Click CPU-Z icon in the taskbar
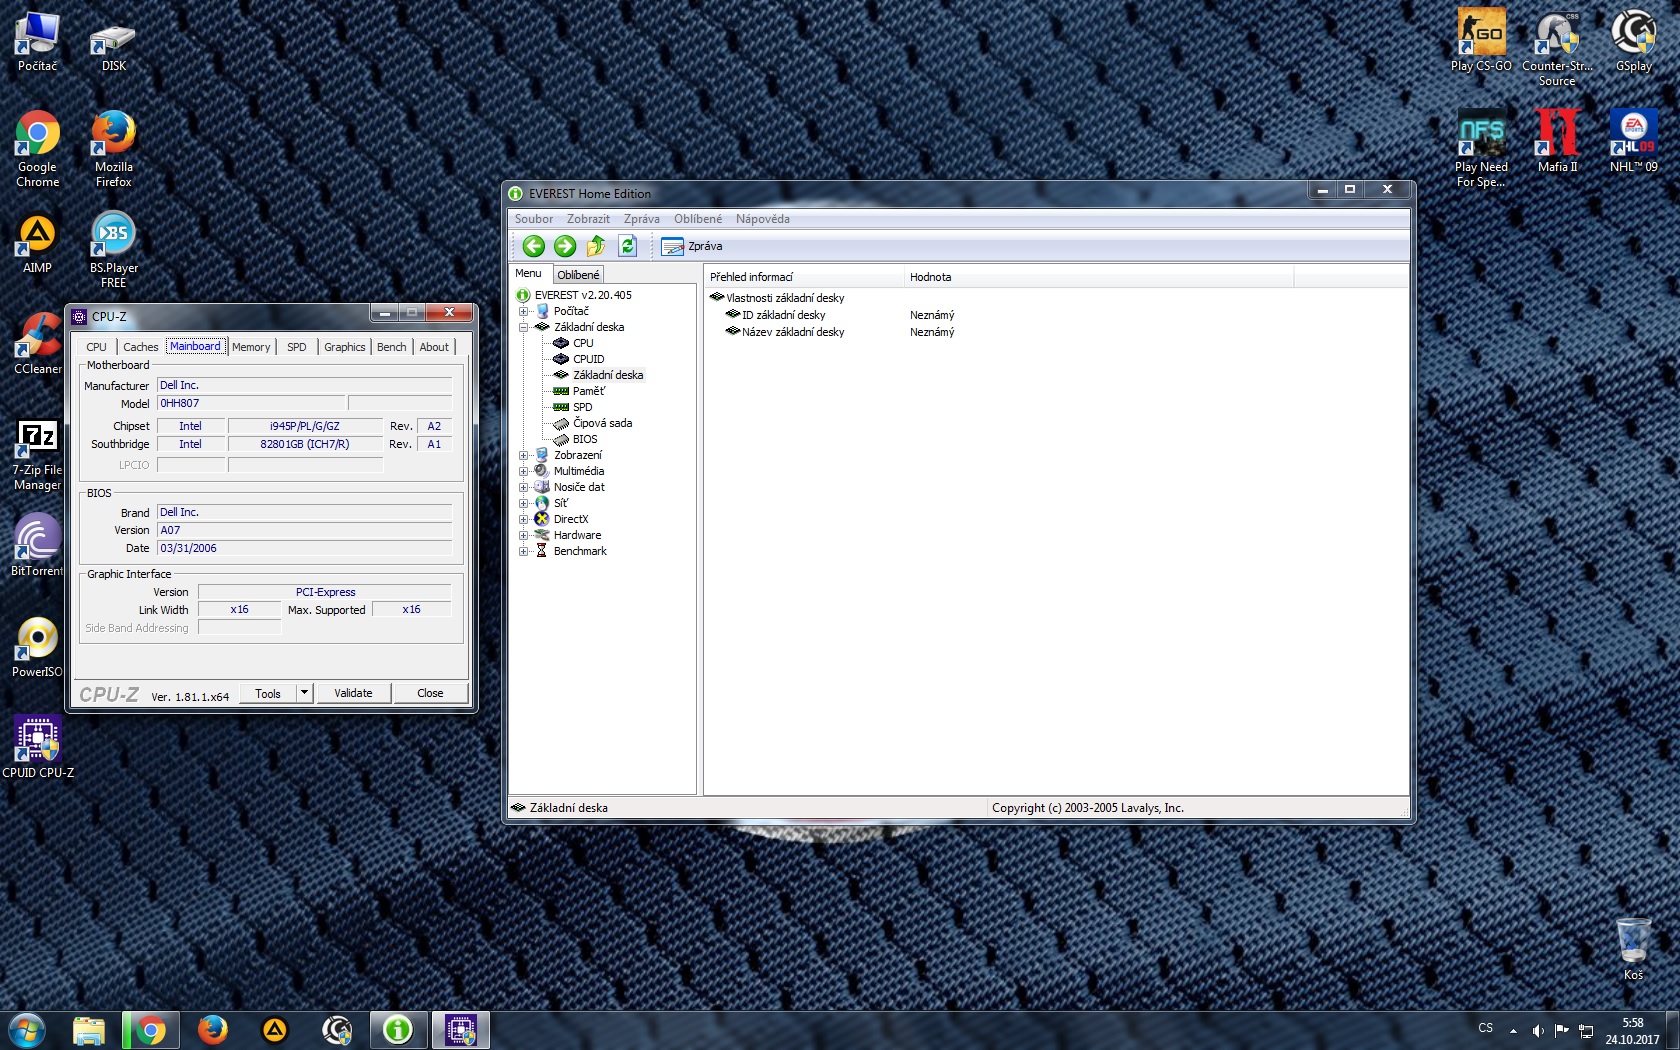The width and height of the screenshot is (1680, 1050). coord(460,1029)
